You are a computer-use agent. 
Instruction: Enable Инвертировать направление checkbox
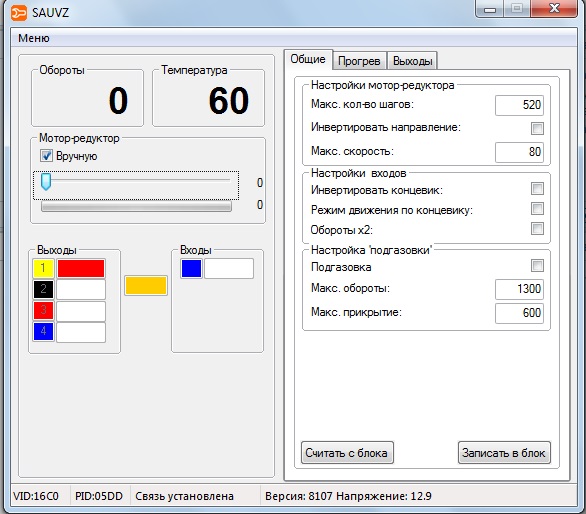point(537,128)
